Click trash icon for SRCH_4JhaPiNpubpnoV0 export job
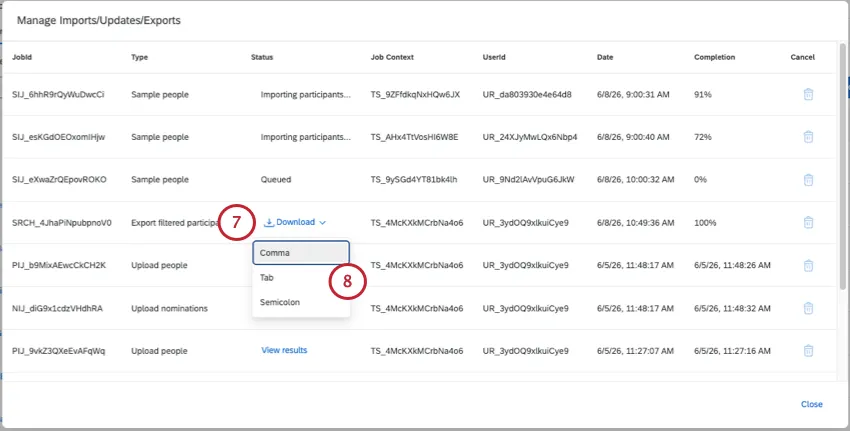 click(808, 222)
